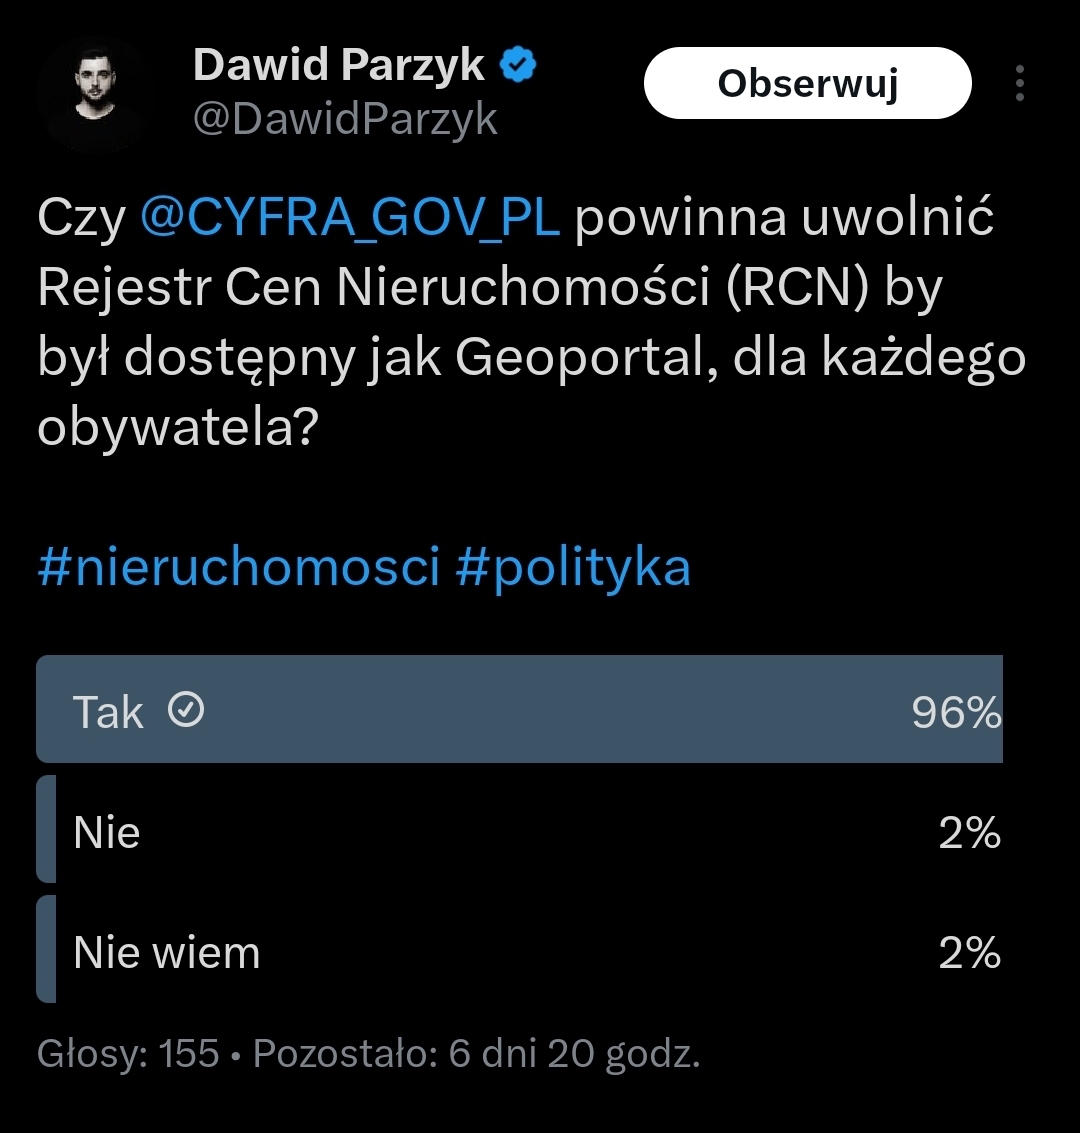The image size is (1080, 1133).
Task: Open the three-dot more options menu
Action: coord(1019,84)
